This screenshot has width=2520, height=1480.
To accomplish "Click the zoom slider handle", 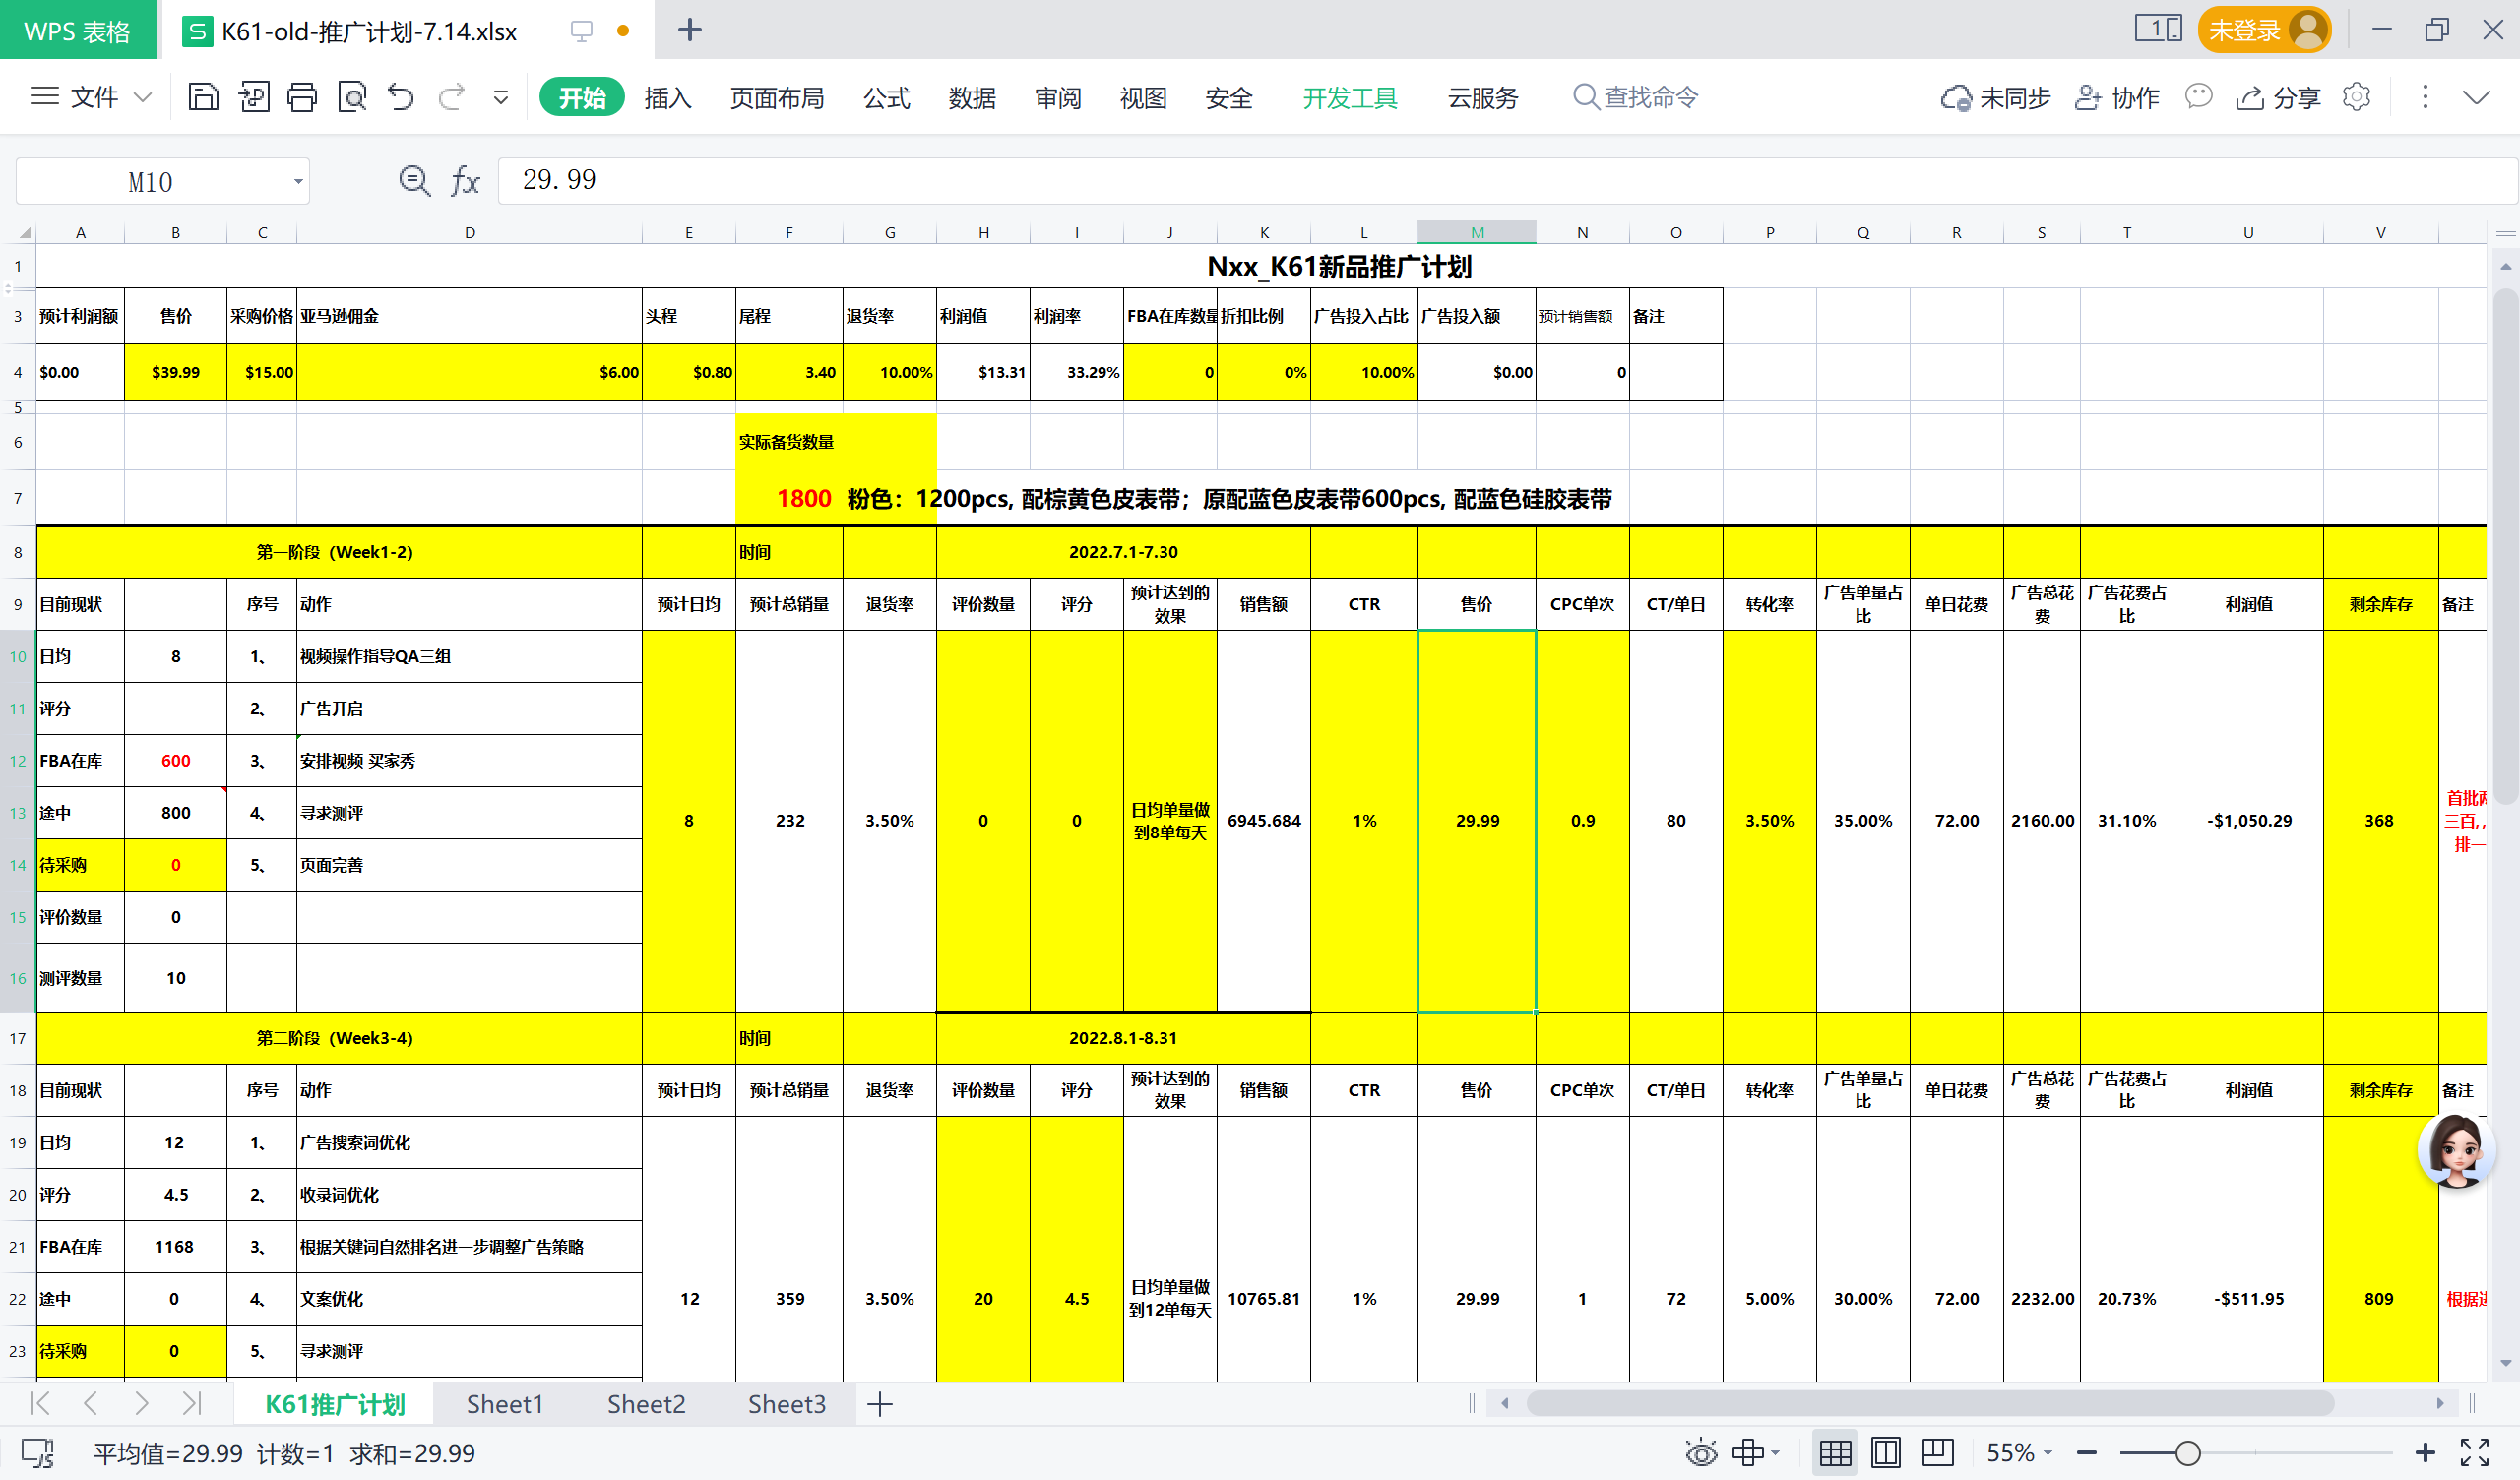I will pyautogui.click(x=2187, y=1452).
